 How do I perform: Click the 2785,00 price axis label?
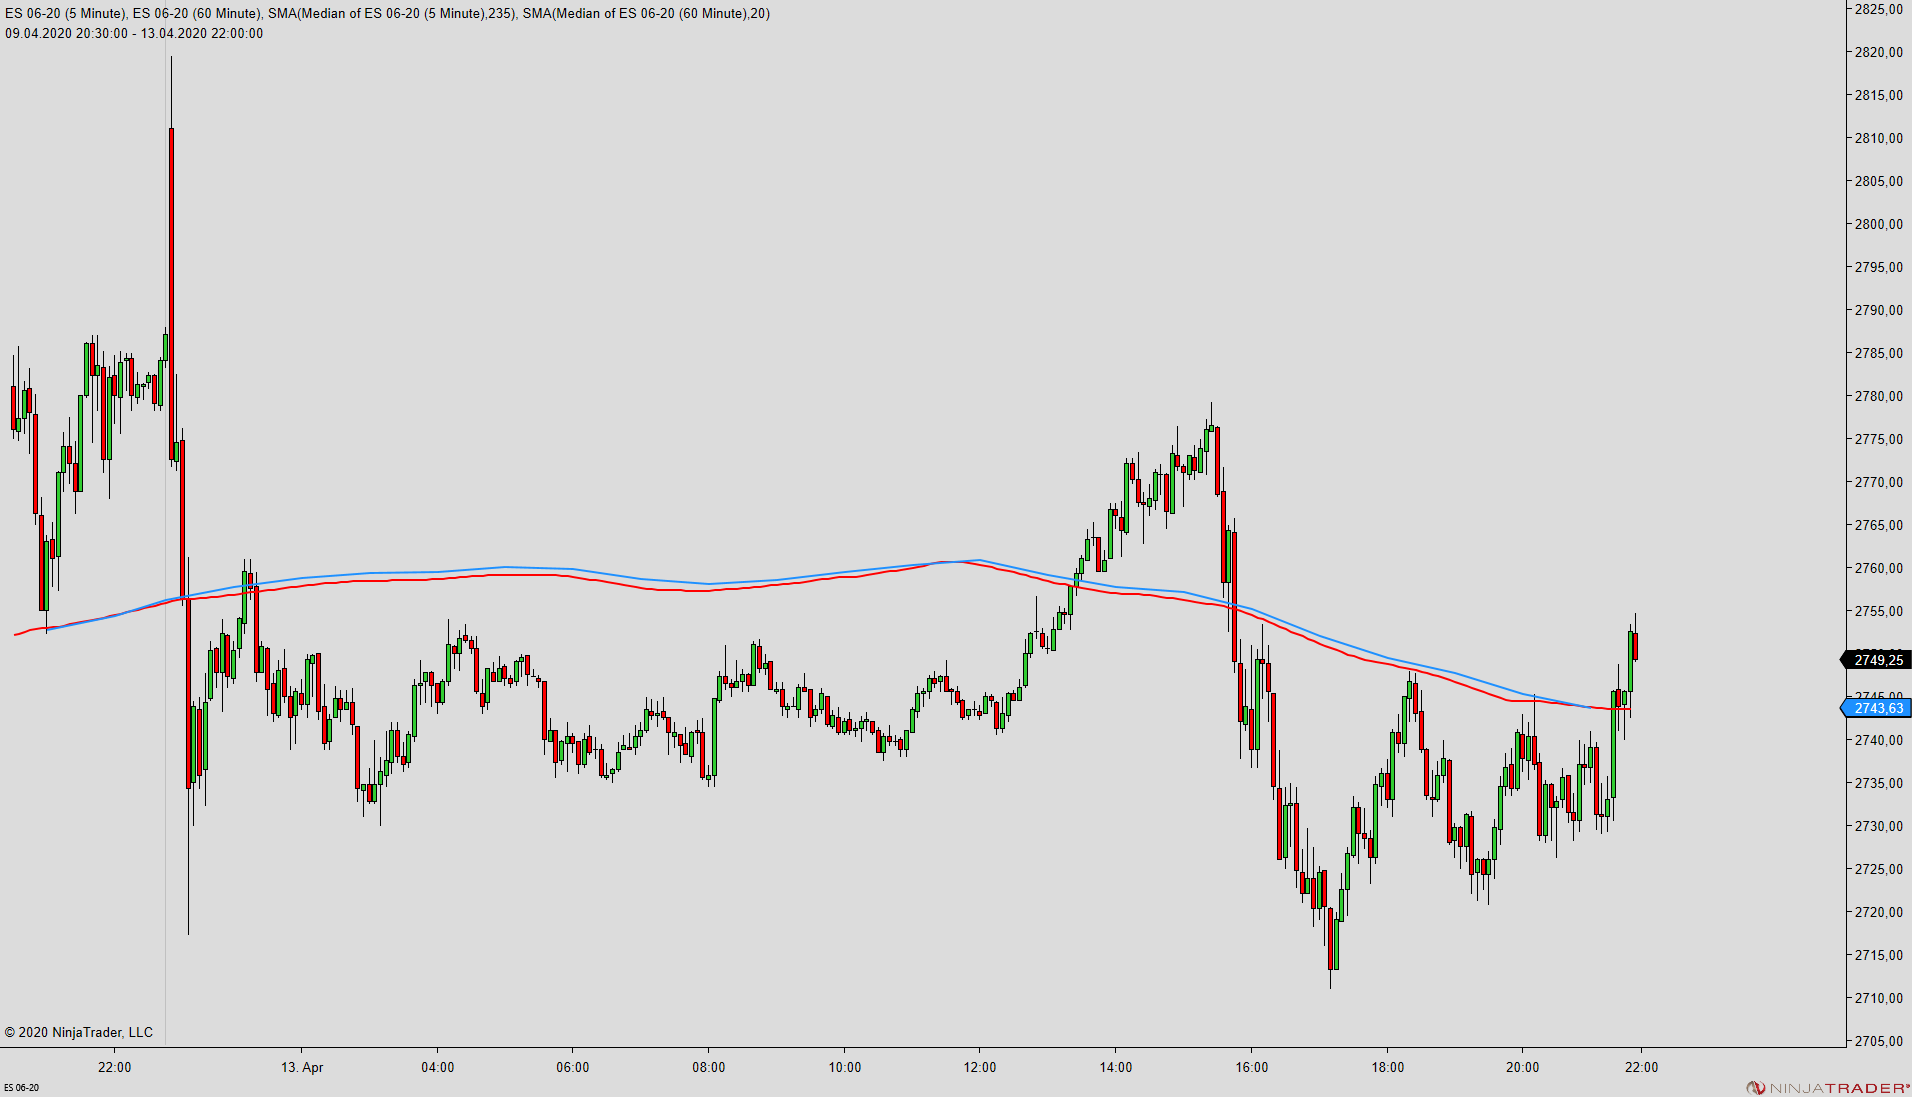[x=1878, y=353]
